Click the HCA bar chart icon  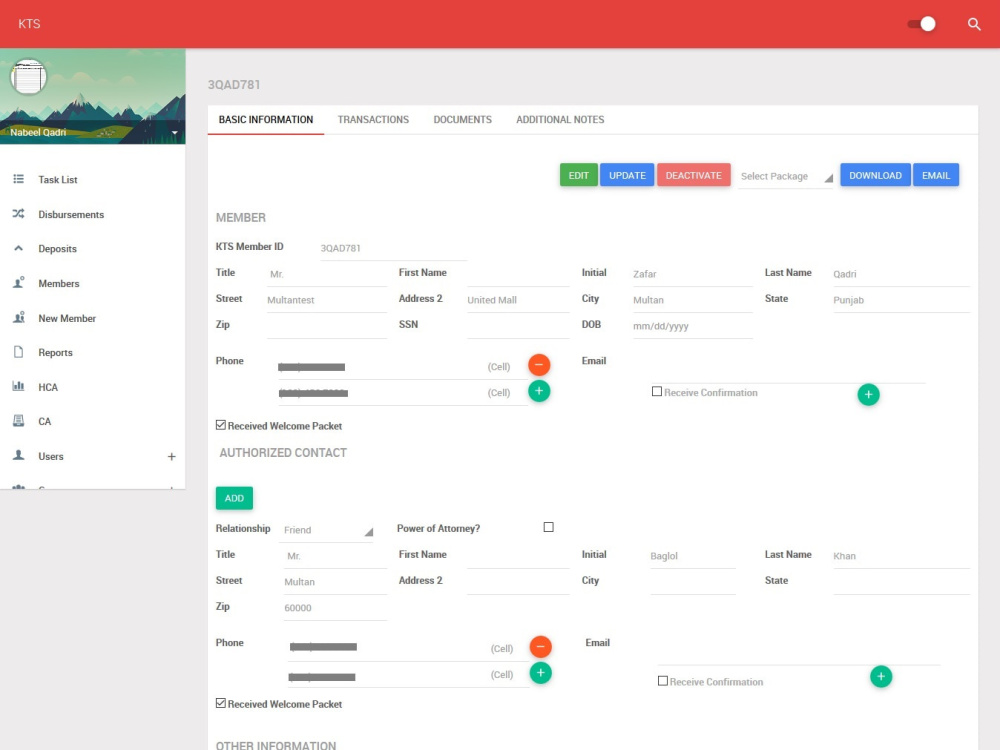pyautogui.click(x=18, y=386)
